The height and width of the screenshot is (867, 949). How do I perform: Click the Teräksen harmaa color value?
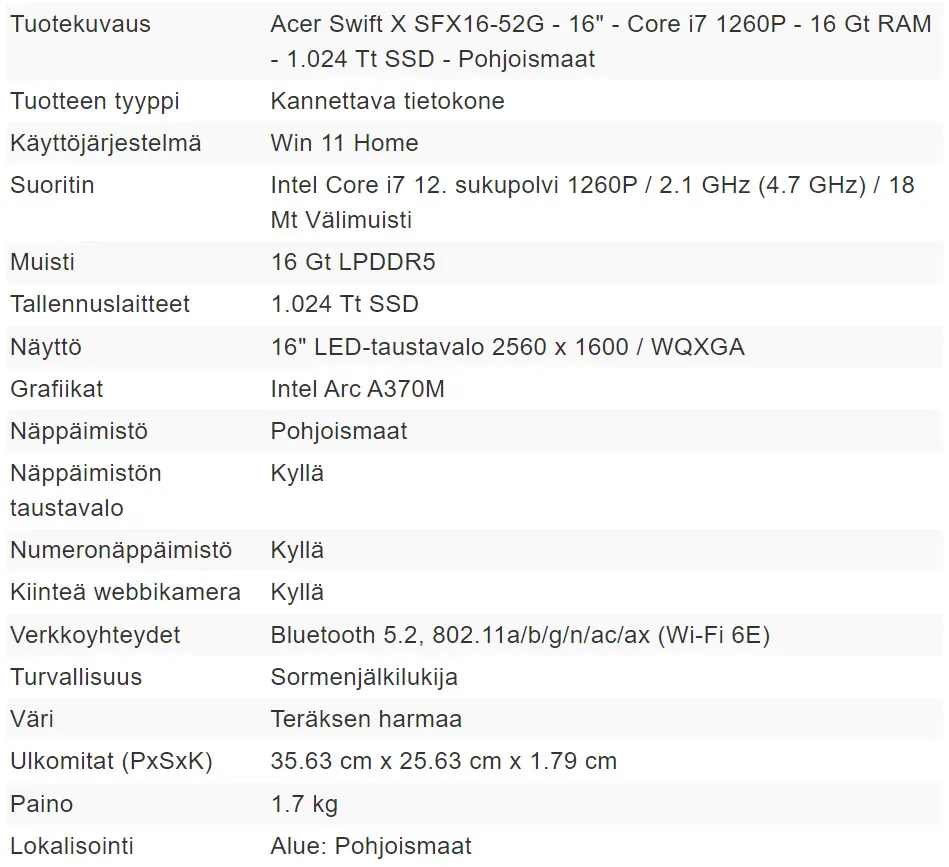[x=366, y=719]
